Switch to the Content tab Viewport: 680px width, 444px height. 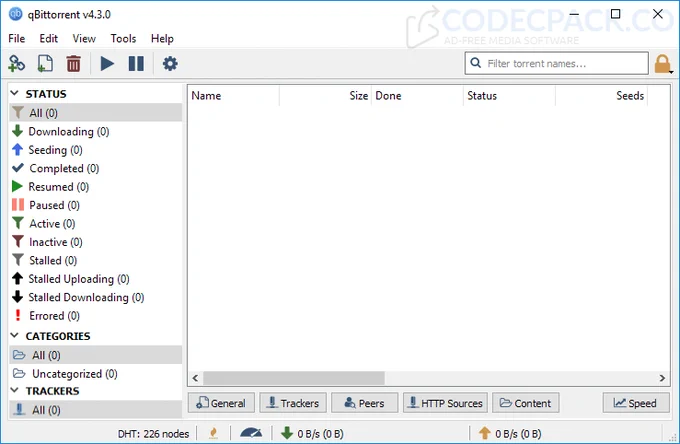[526, 403]
